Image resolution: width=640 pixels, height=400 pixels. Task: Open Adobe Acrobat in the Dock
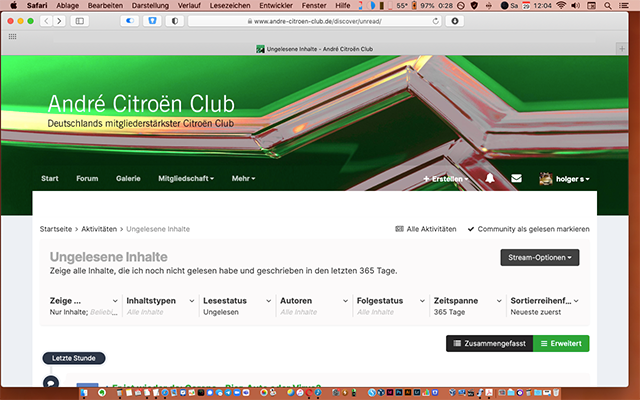click(x=489, y=393)
